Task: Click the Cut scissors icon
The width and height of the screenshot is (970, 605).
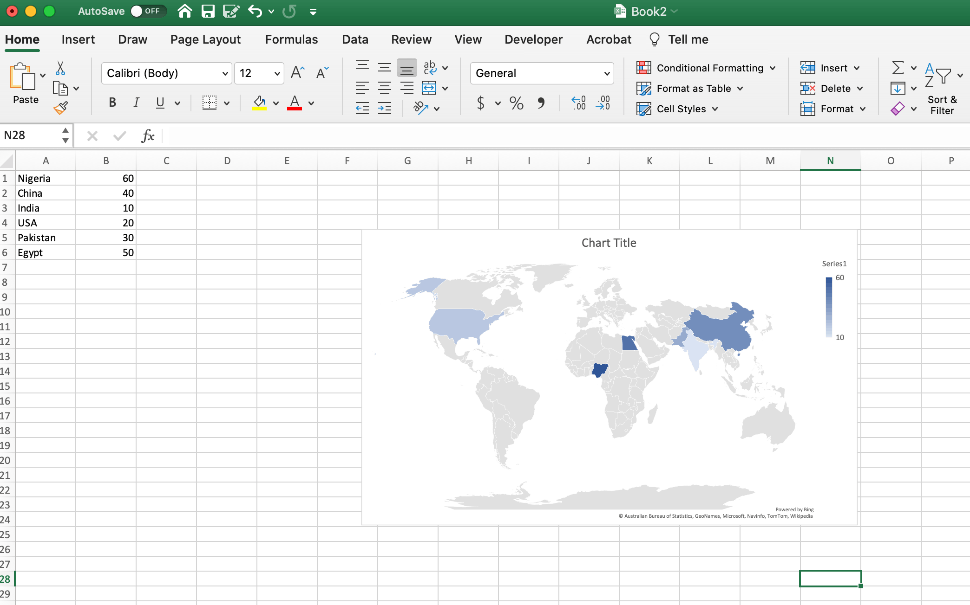Action: pos(60,68)
